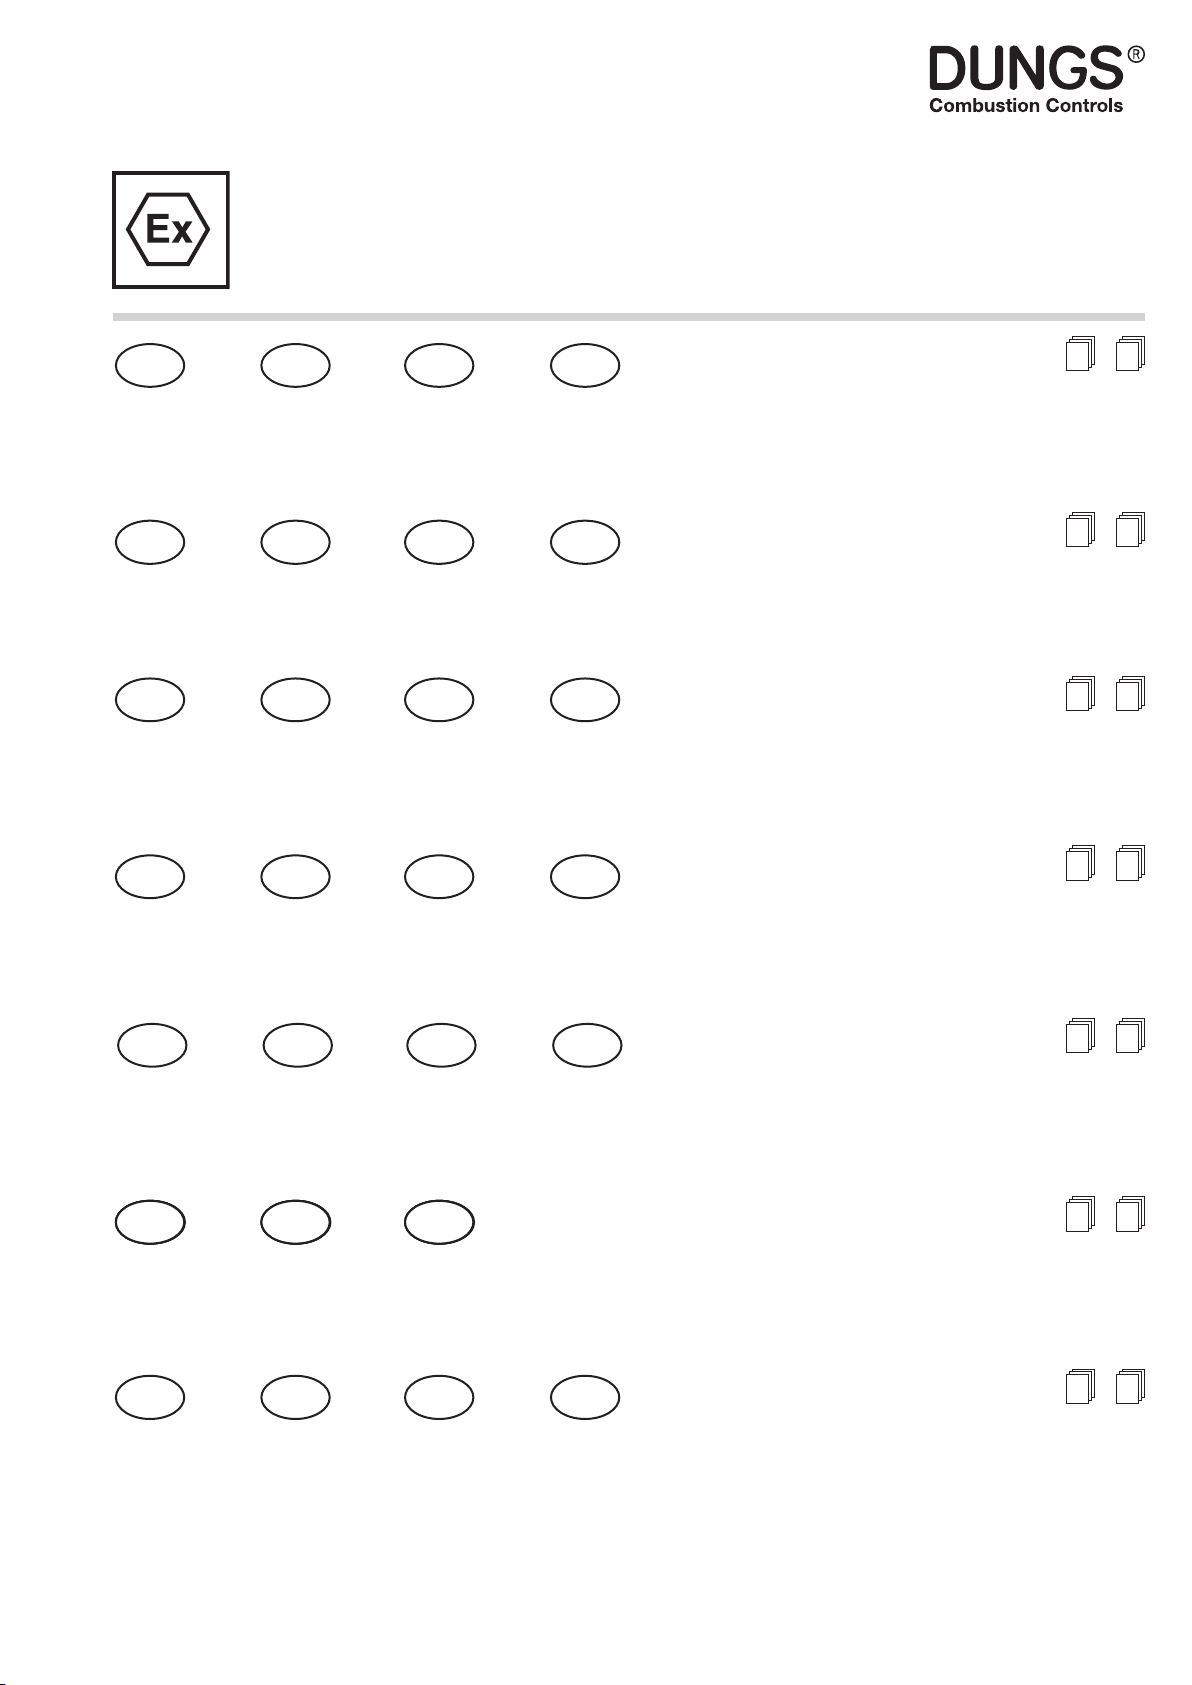Select the second oval in the bottom row

(295, 1397)
